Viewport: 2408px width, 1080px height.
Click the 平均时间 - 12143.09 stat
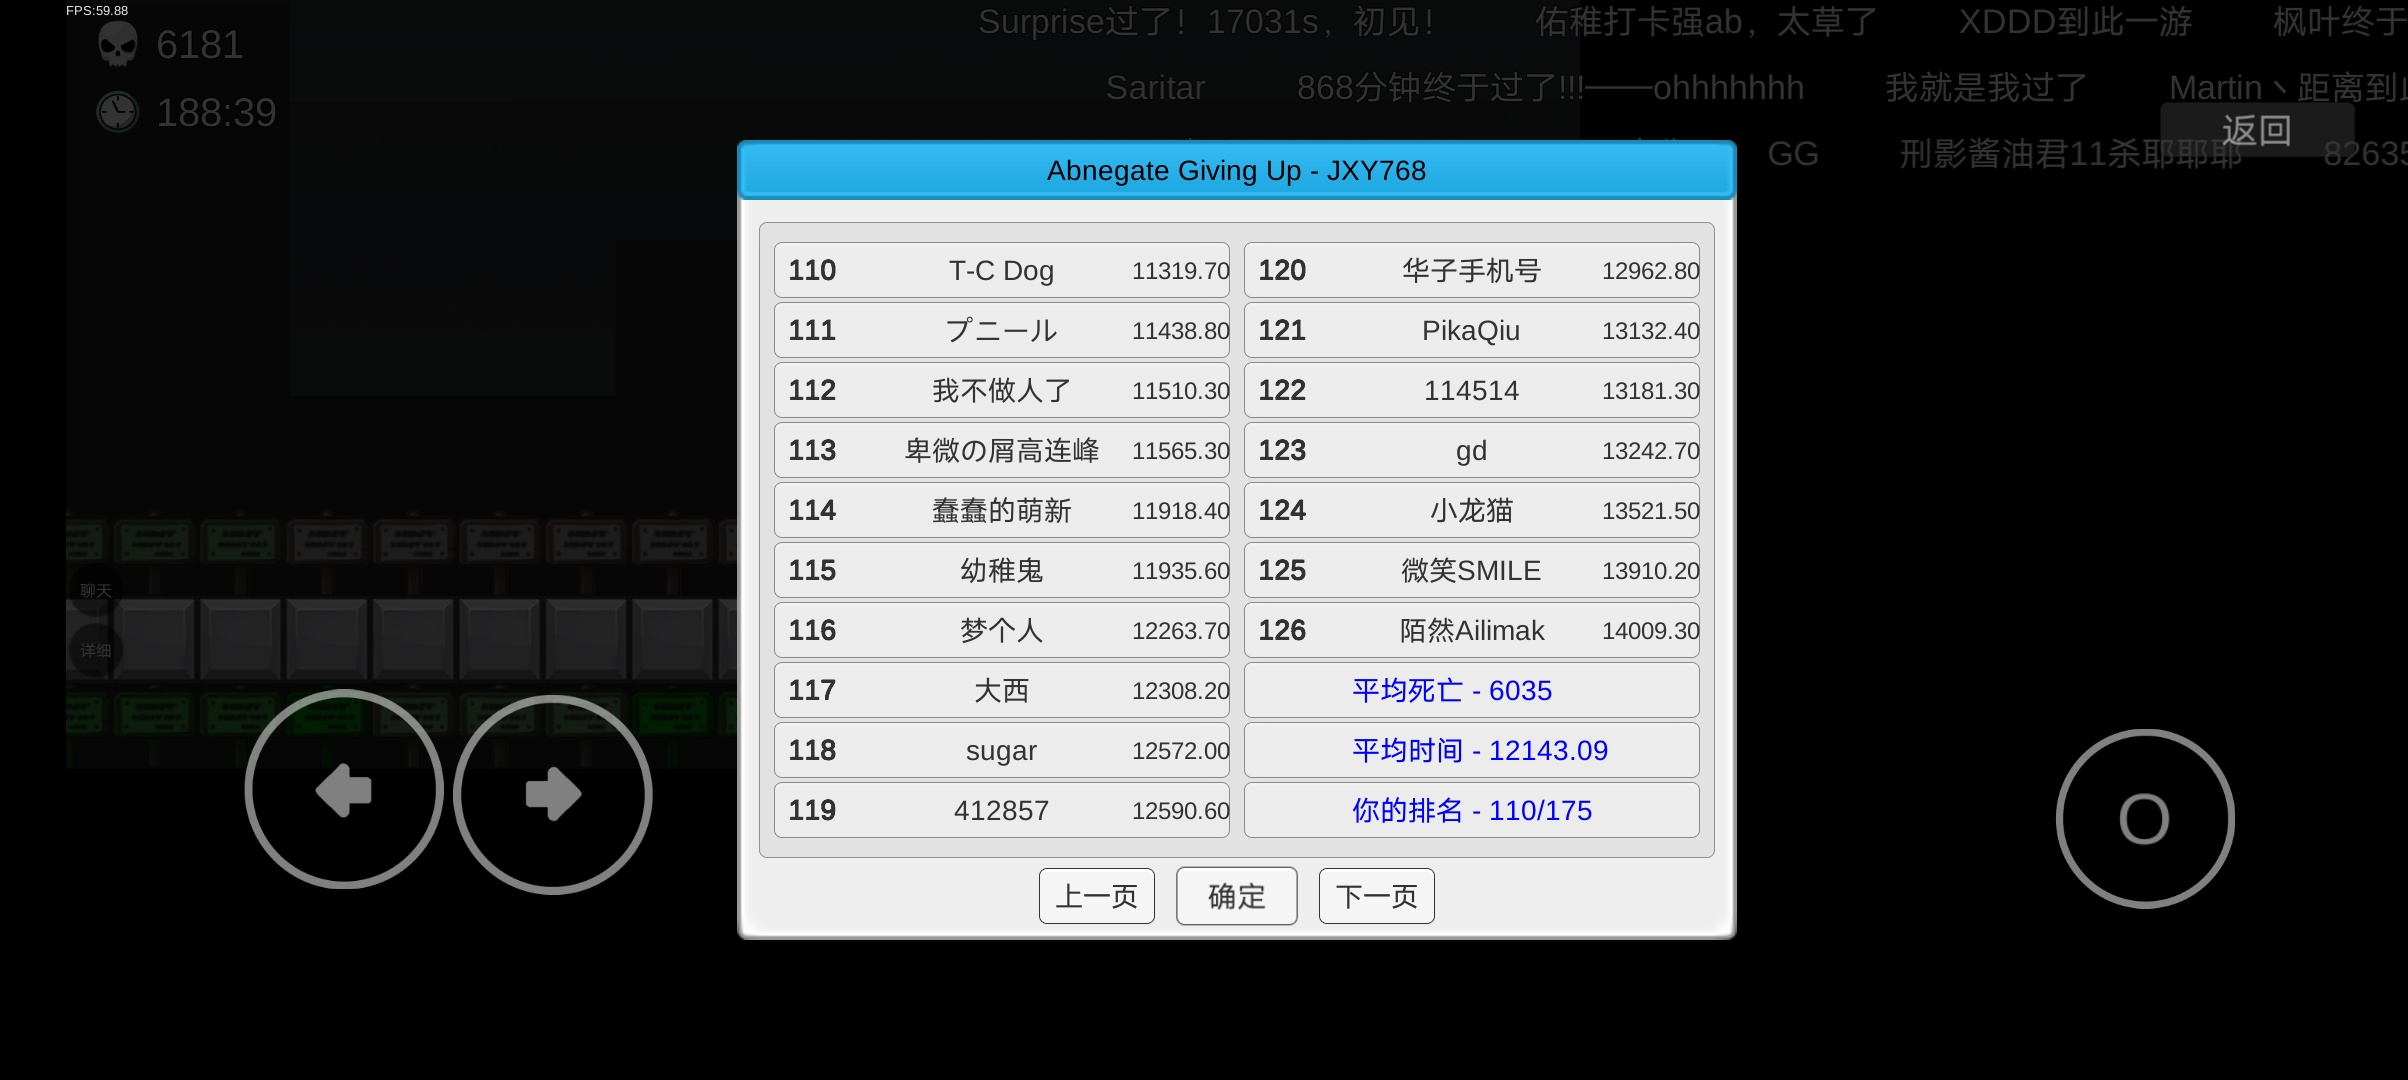(x=1472, y=750)
